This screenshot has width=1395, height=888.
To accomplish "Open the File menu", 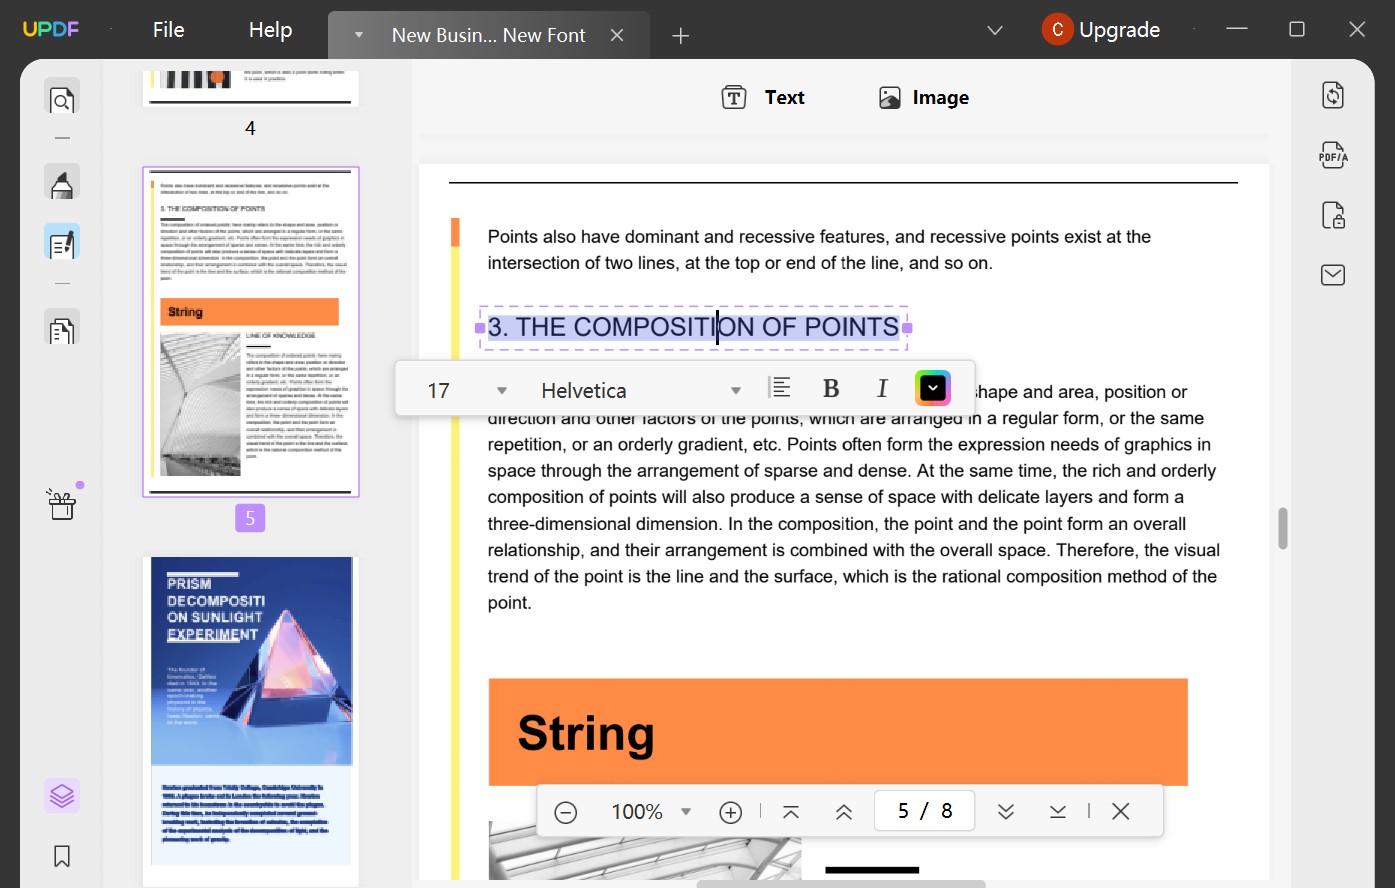I will click(x=167, y=29).
